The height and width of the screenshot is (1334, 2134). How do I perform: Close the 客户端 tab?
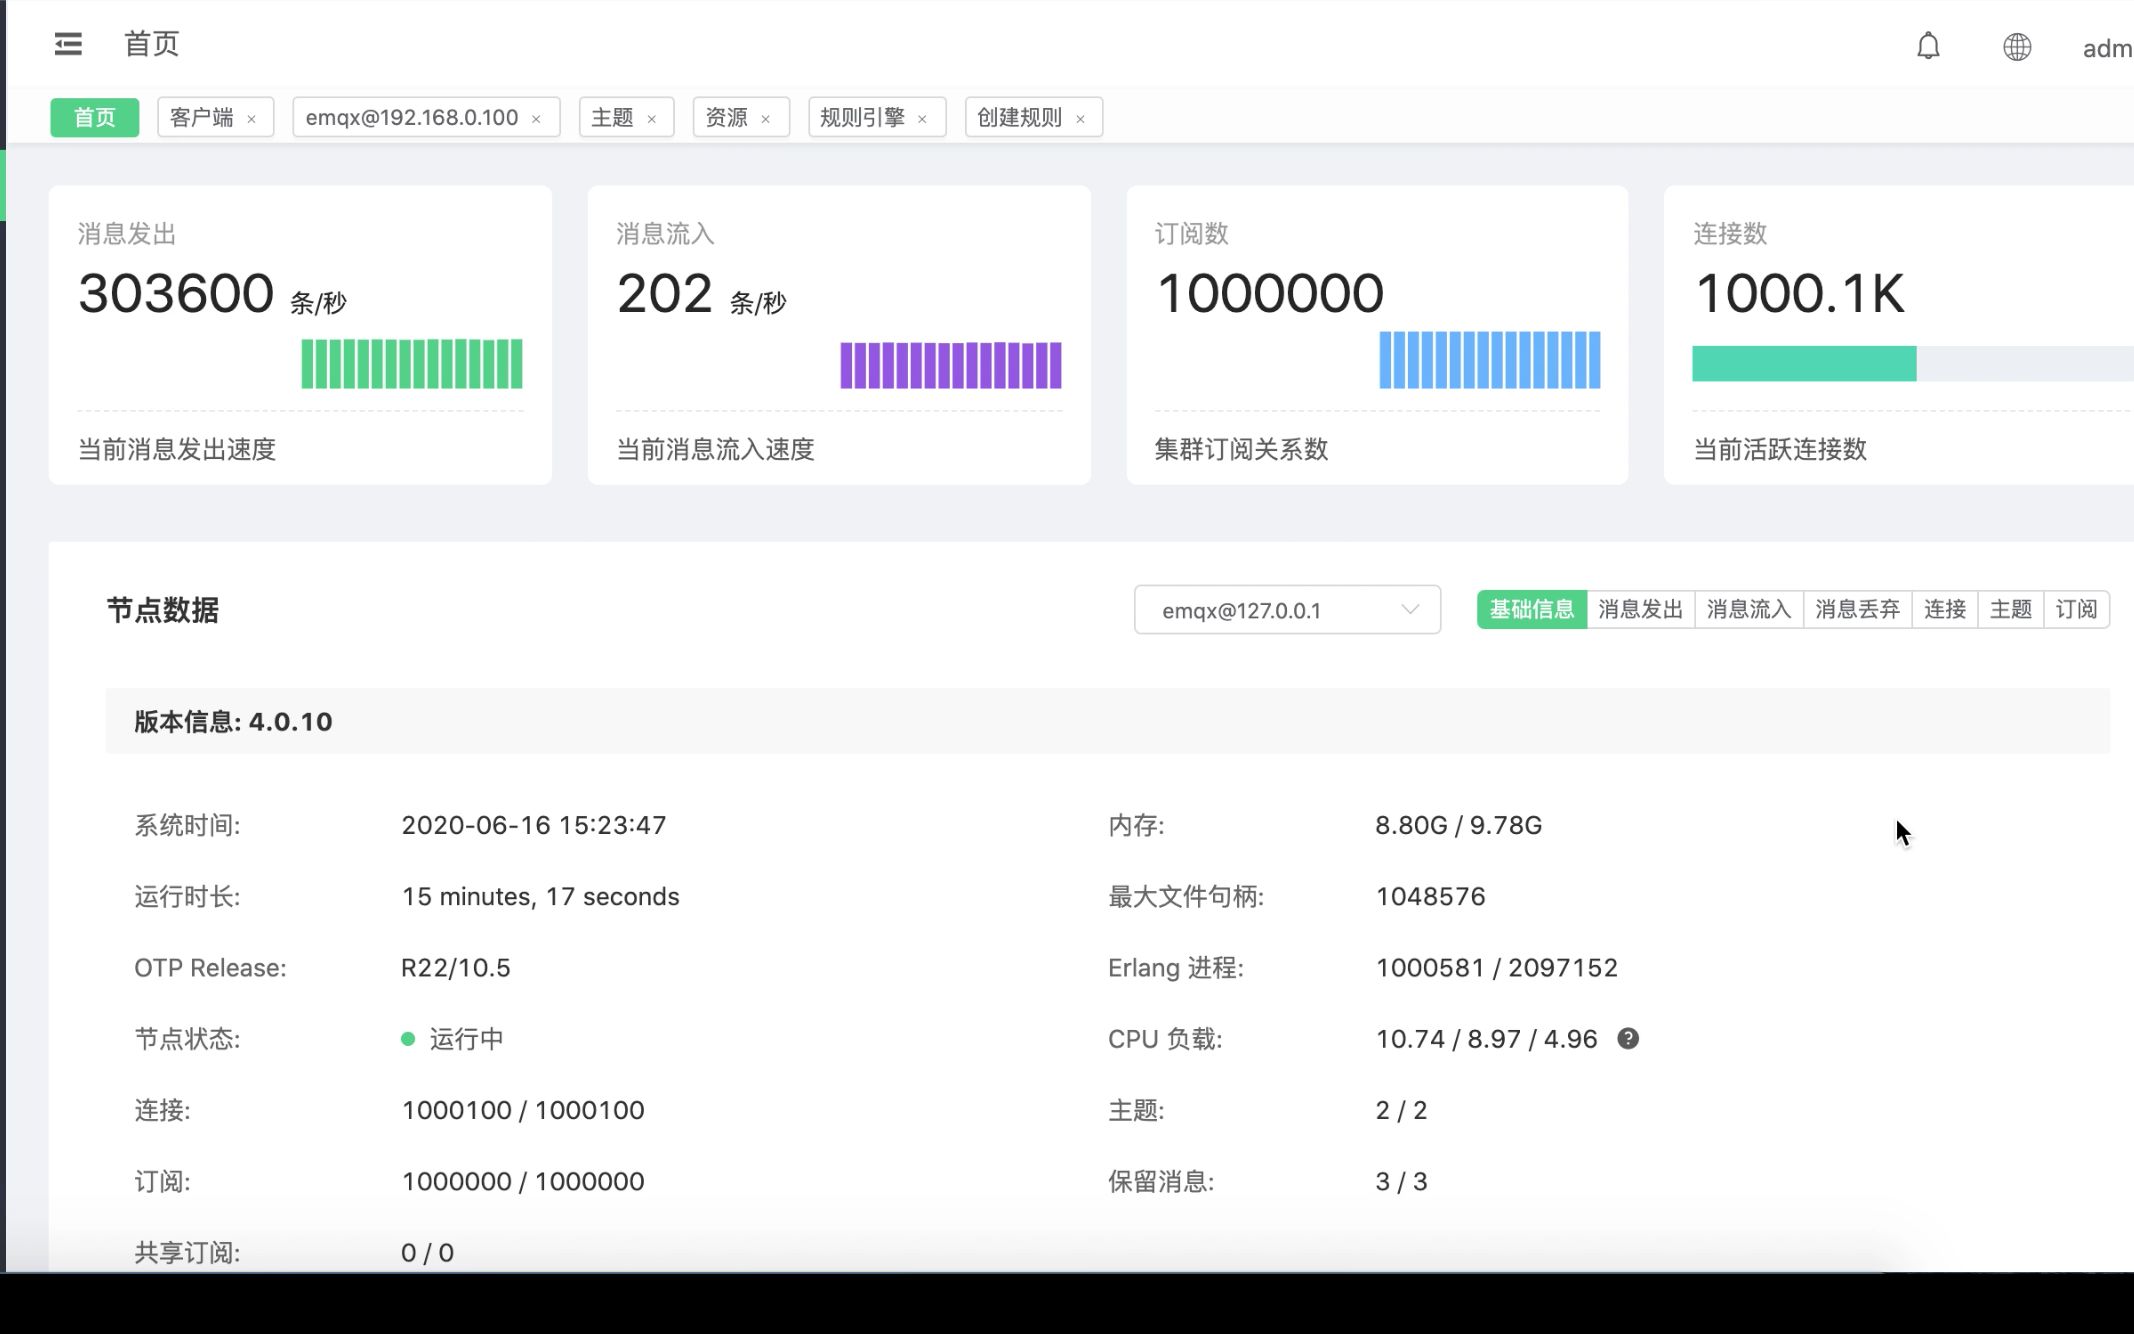pos(251,119)
